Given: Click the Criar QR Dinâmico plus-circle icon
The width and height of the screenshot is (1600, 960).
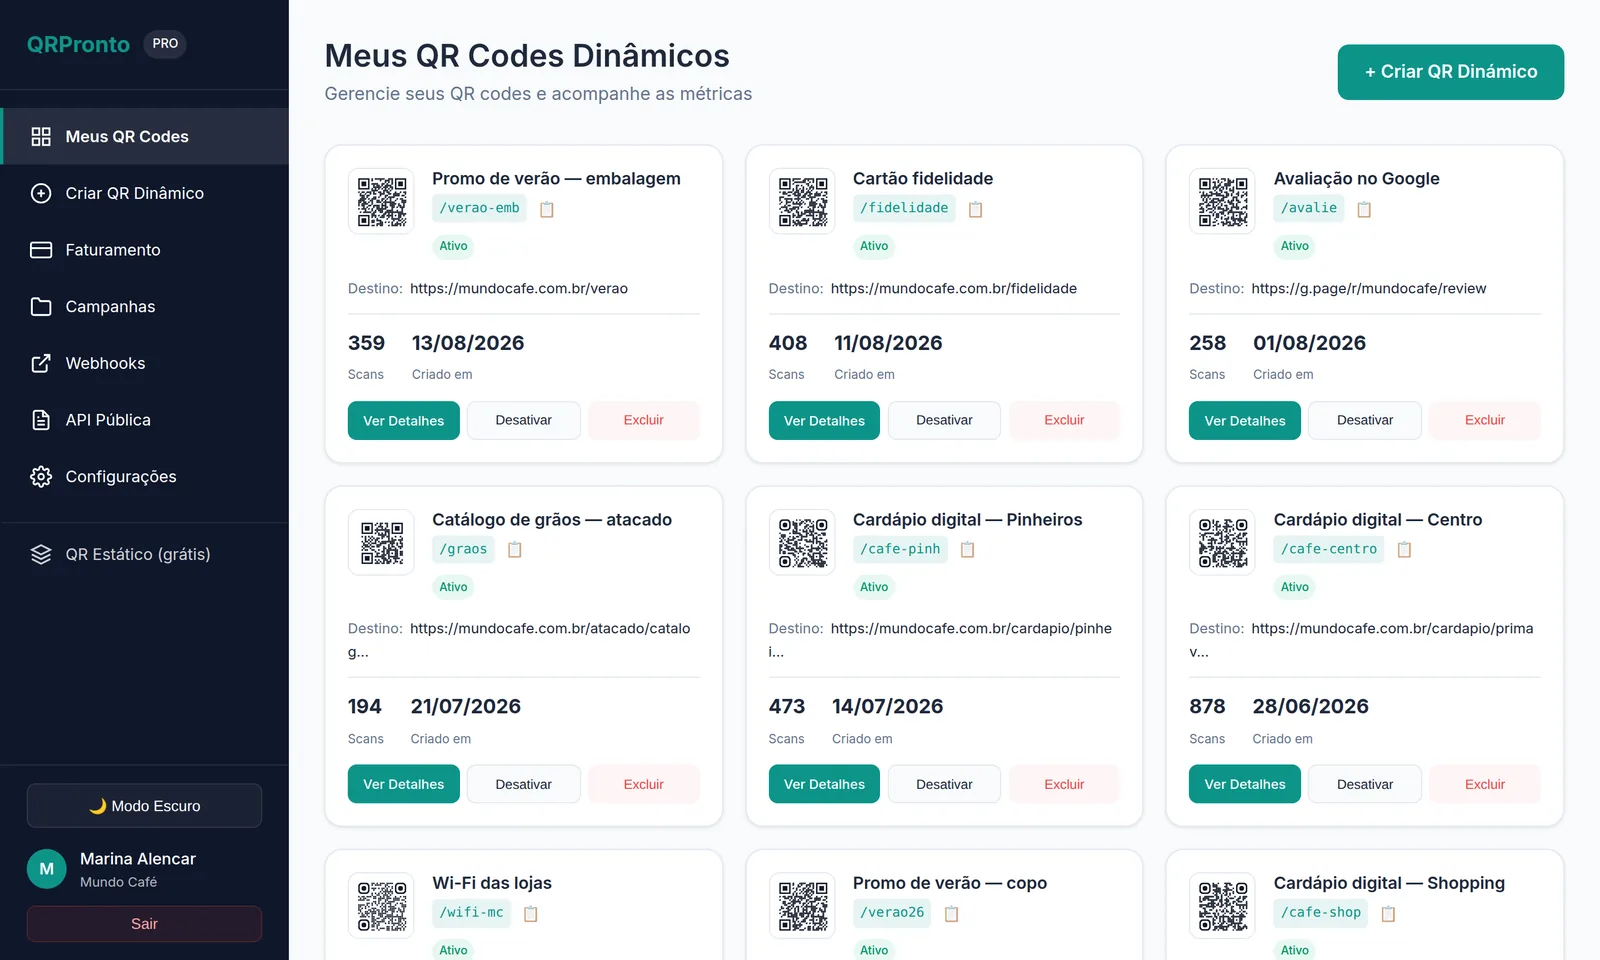Looking at the screenshot, I should point(41,193).
